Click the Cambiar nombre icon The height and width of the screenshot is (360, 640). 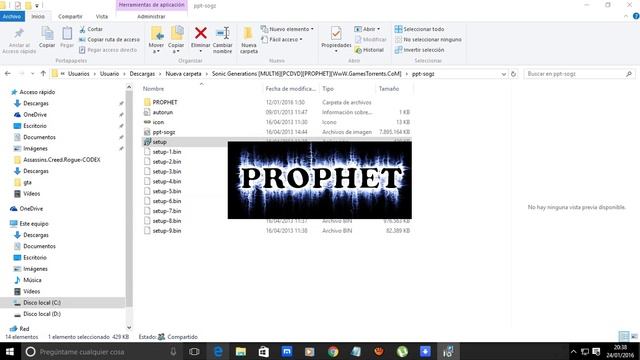222,33
